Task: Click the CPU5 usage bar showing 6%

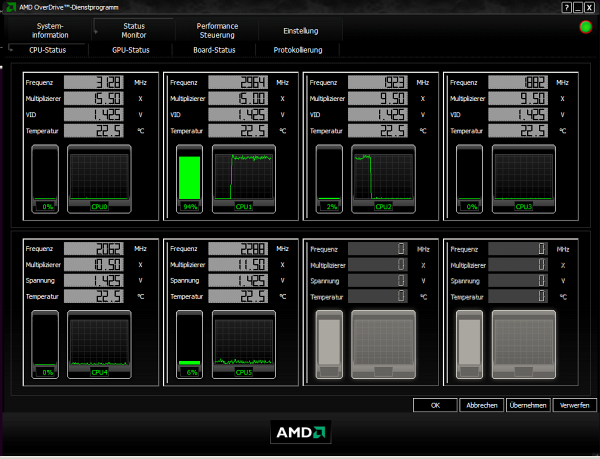Action: point(189,345)
